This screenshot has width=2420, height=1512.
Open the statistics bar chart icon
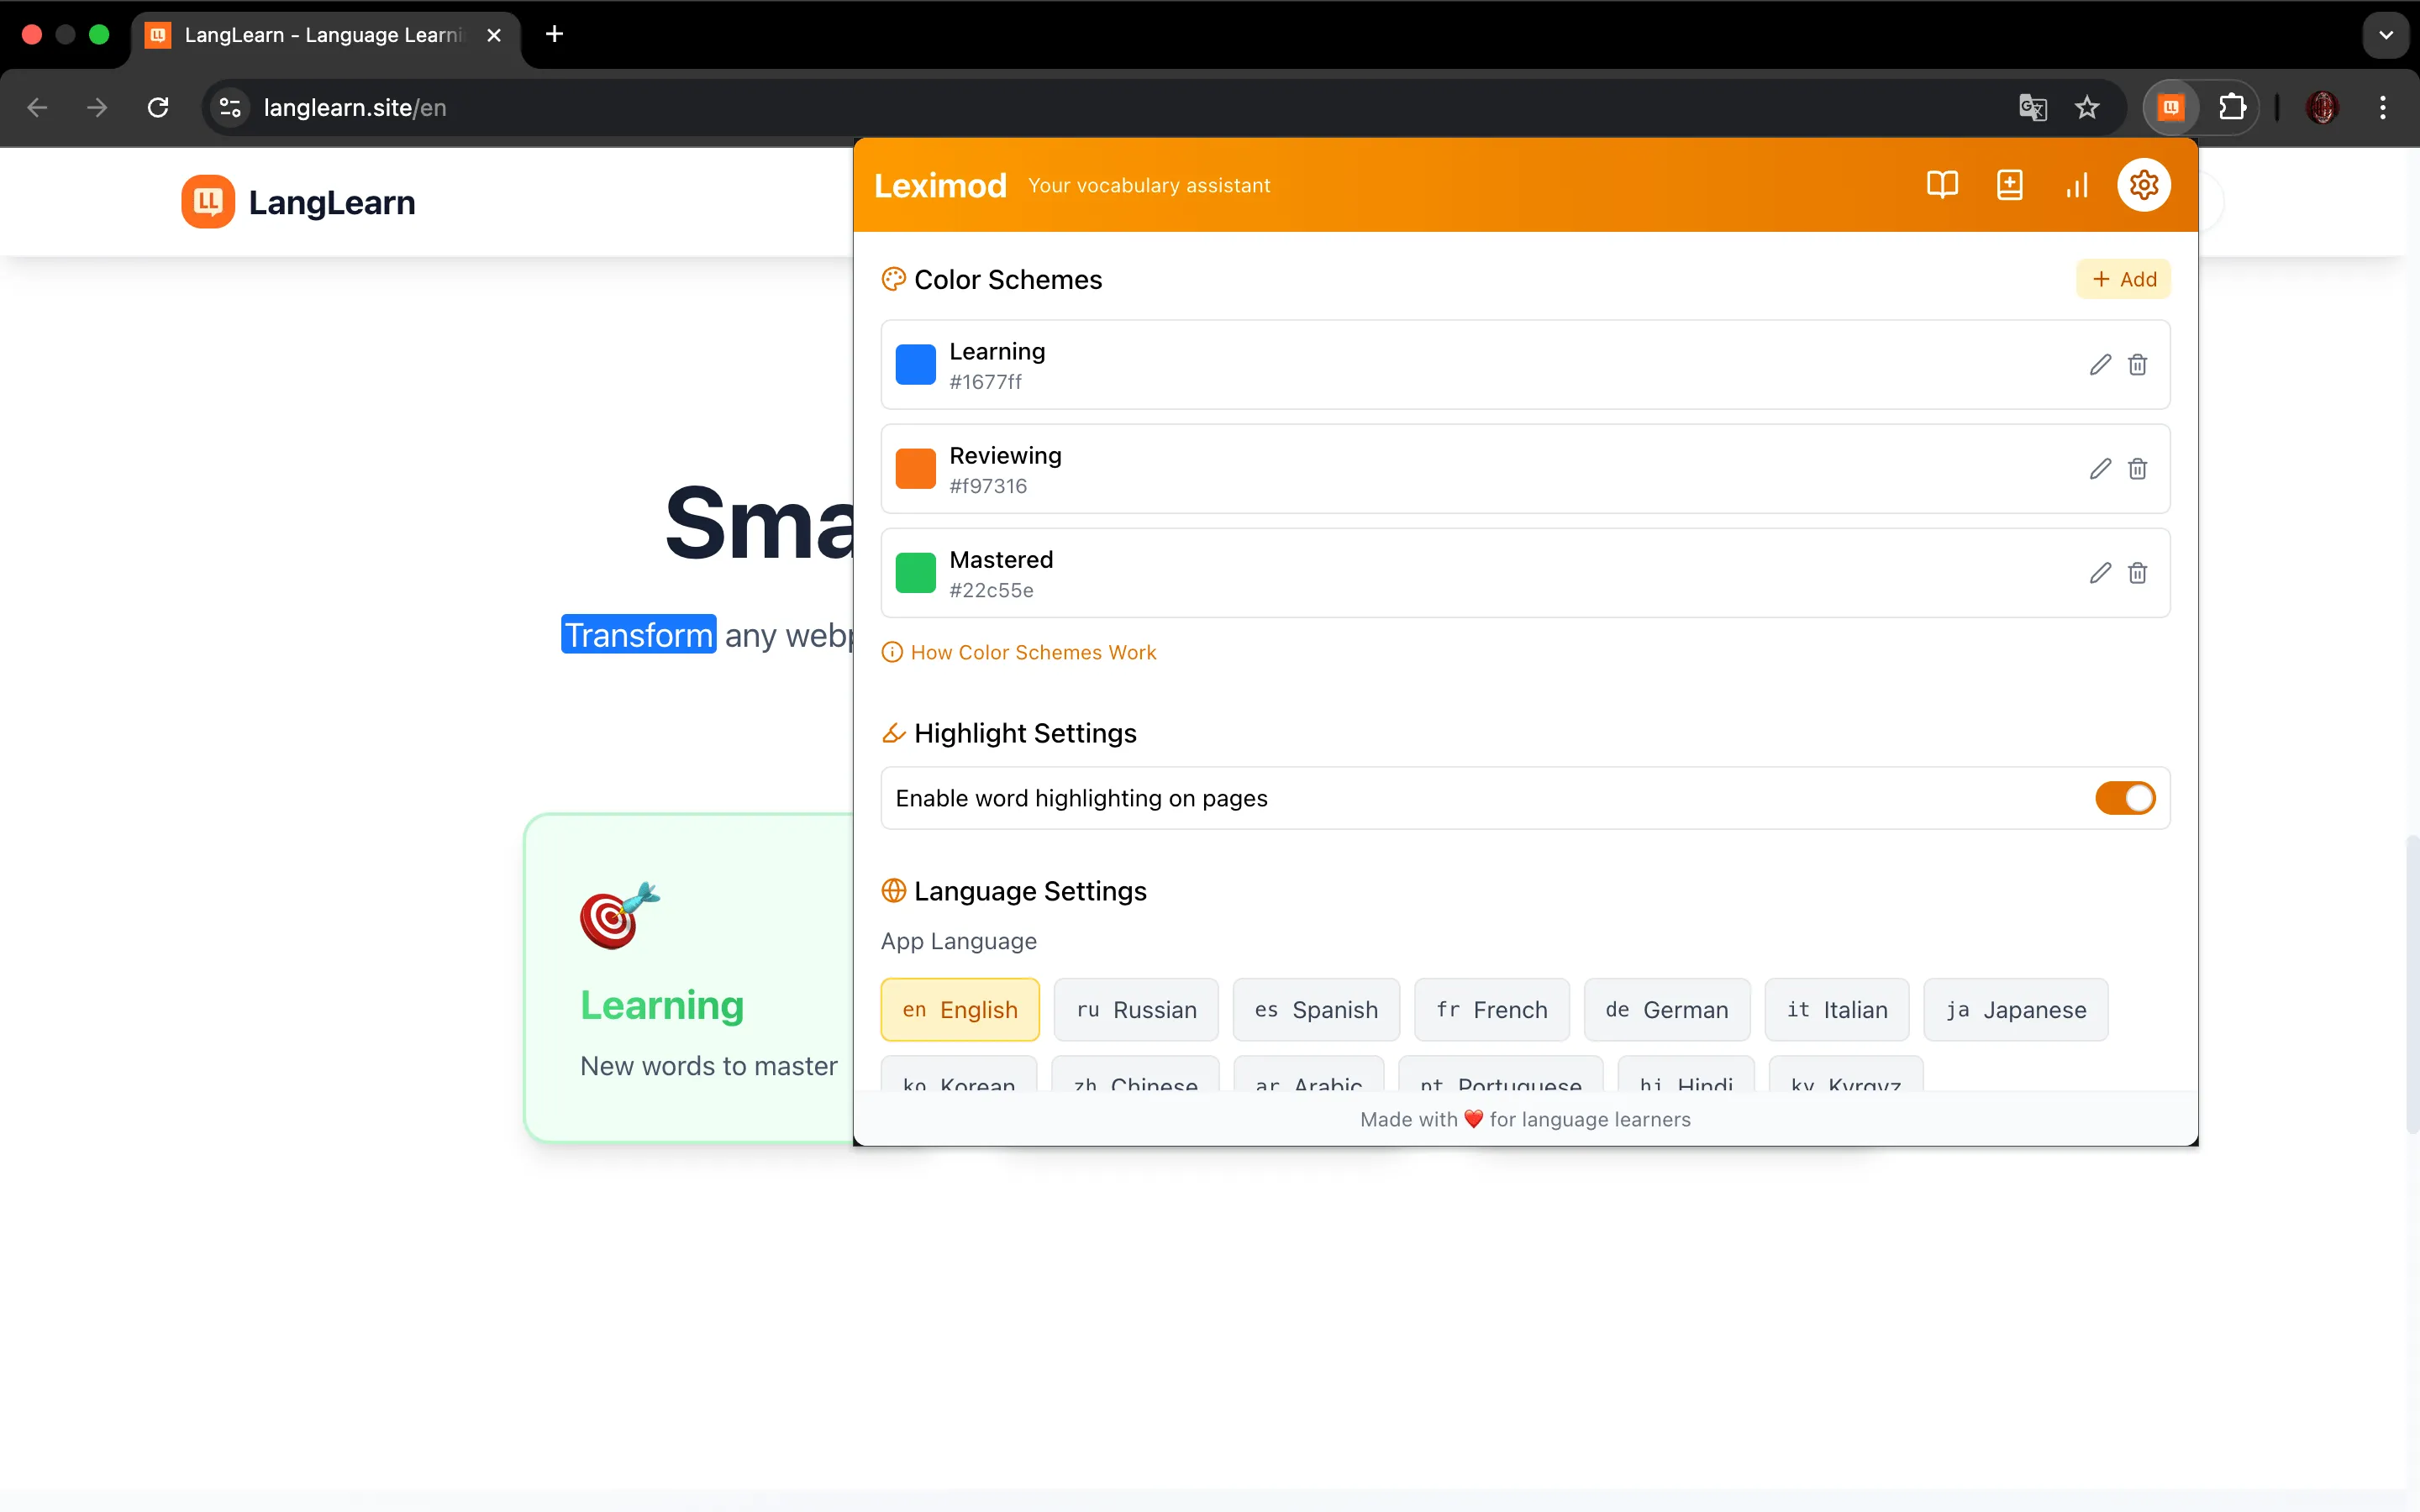click(x=2077, y=185)
